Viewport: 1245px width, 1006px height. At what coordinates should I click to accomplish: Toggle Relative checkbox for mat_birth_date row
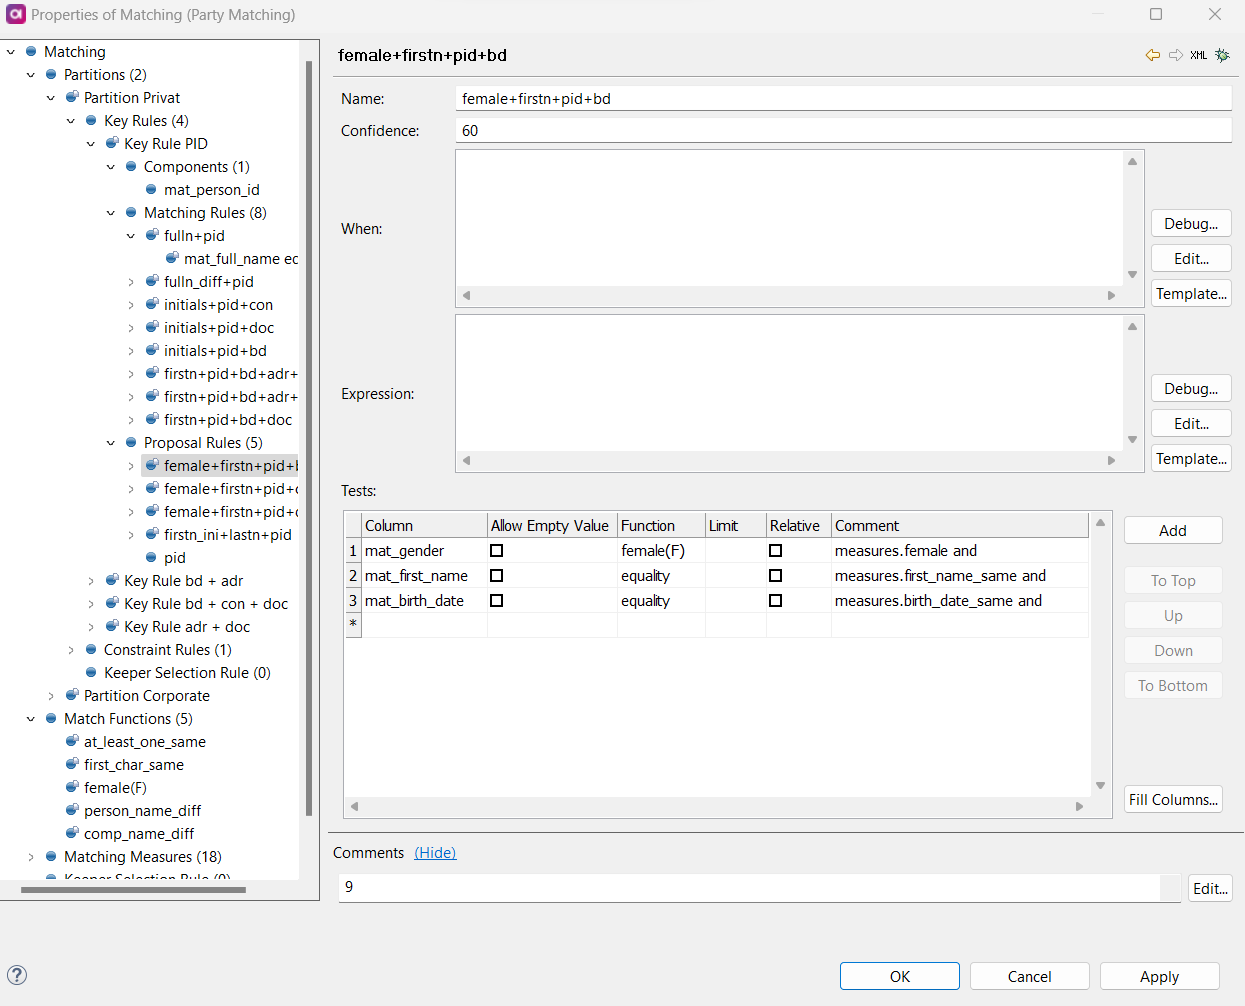coord(775,600)
